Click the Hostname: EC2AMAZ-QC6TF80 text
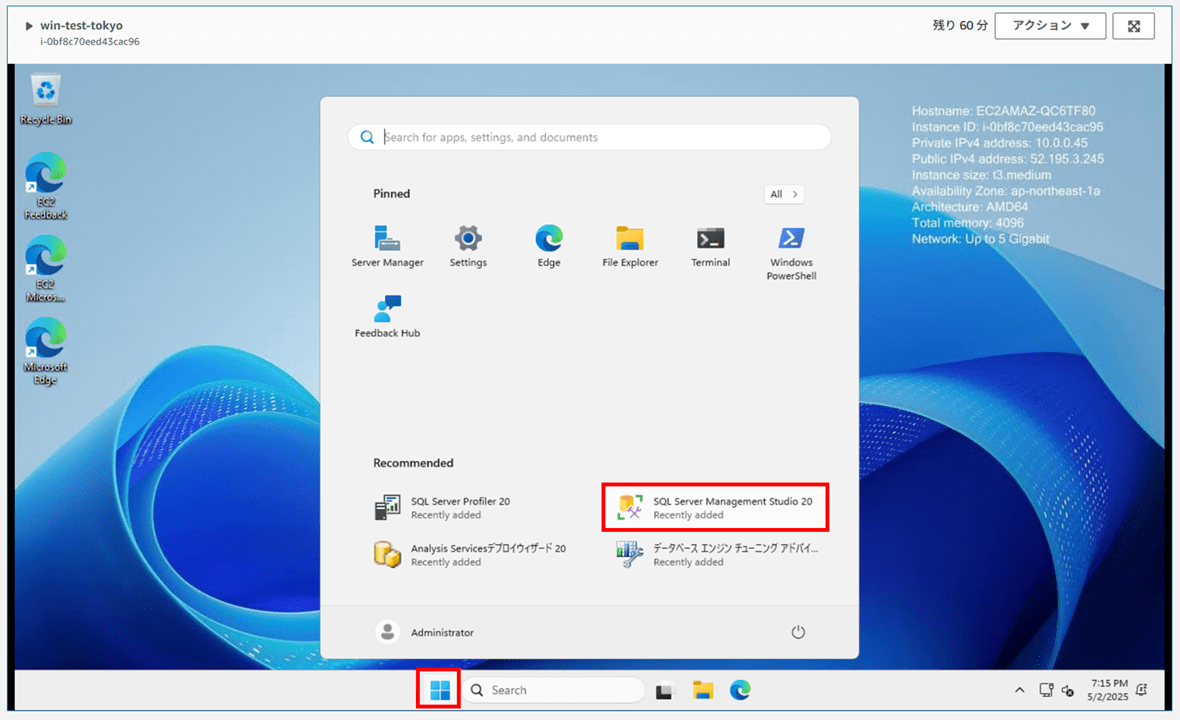Viewport: 1180px width, 720px height. (1003, 111)
